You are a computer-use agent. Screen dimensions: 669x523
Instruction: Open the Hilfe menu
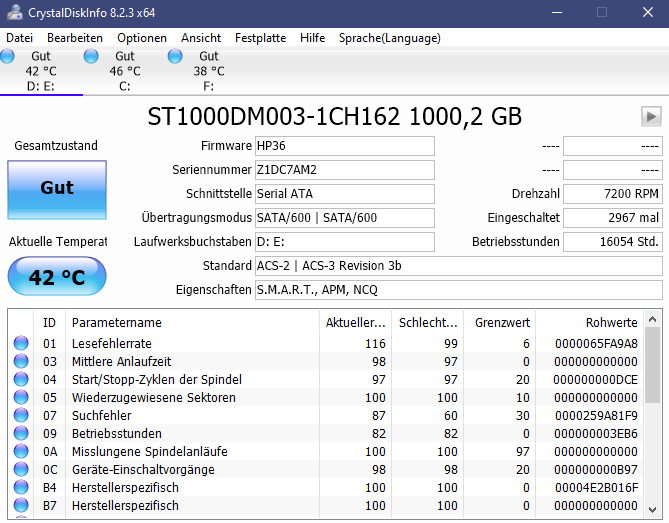[312, 38]
